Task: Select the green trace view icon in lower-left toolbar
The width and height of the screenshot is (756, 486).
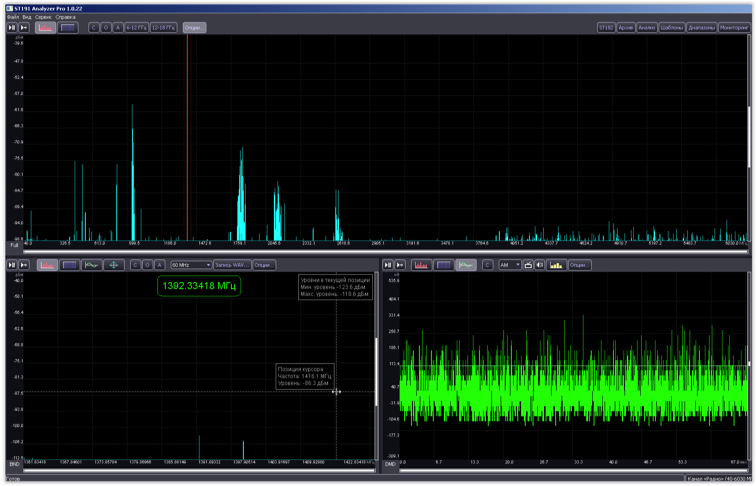Action: point(92,265)
